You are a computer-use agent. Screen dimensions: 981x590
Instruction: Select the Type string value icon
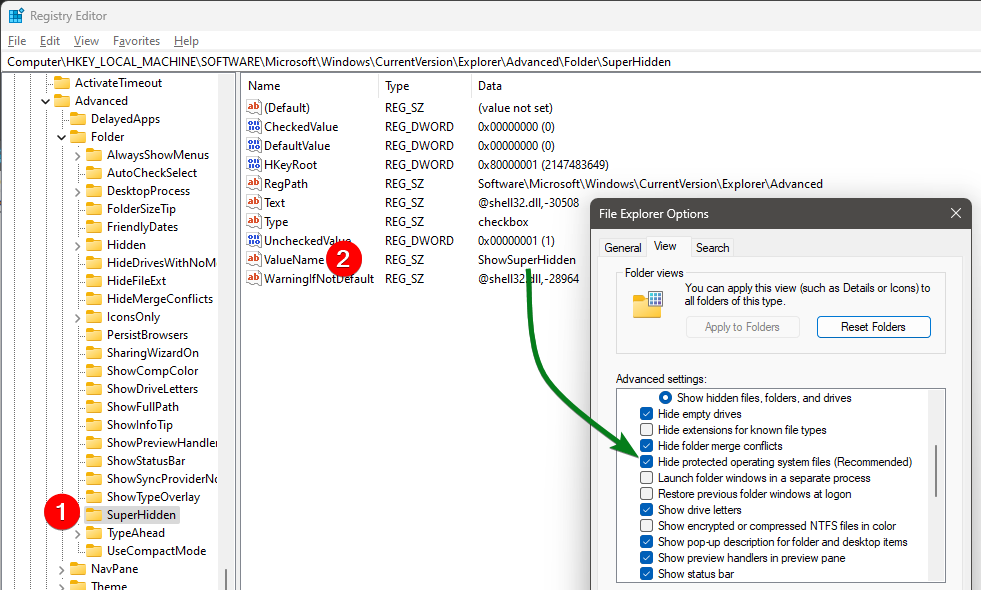coord(253,221)
